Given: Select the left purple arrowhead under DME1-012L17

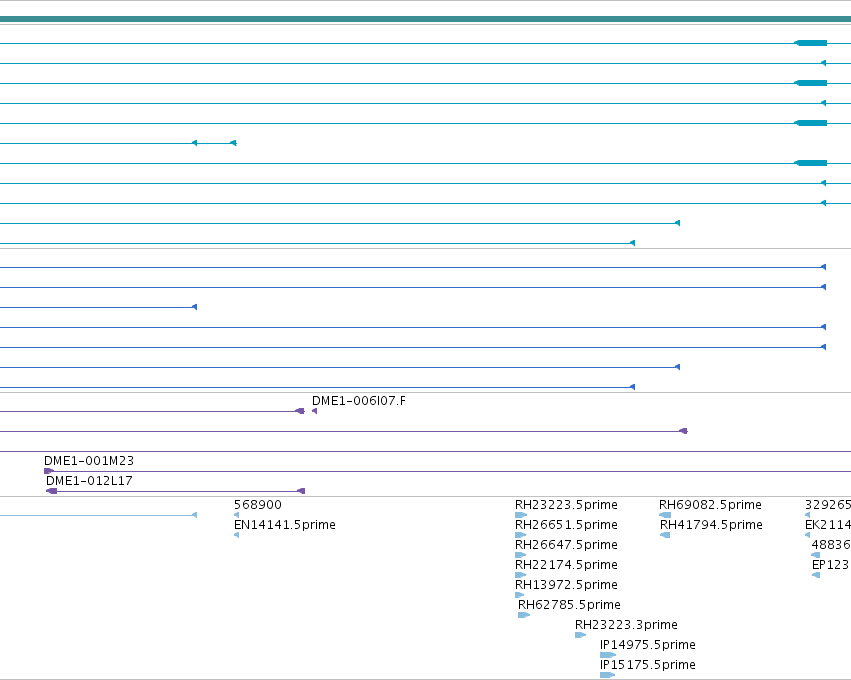Looking at the screenshot, I should pos(52,491).
